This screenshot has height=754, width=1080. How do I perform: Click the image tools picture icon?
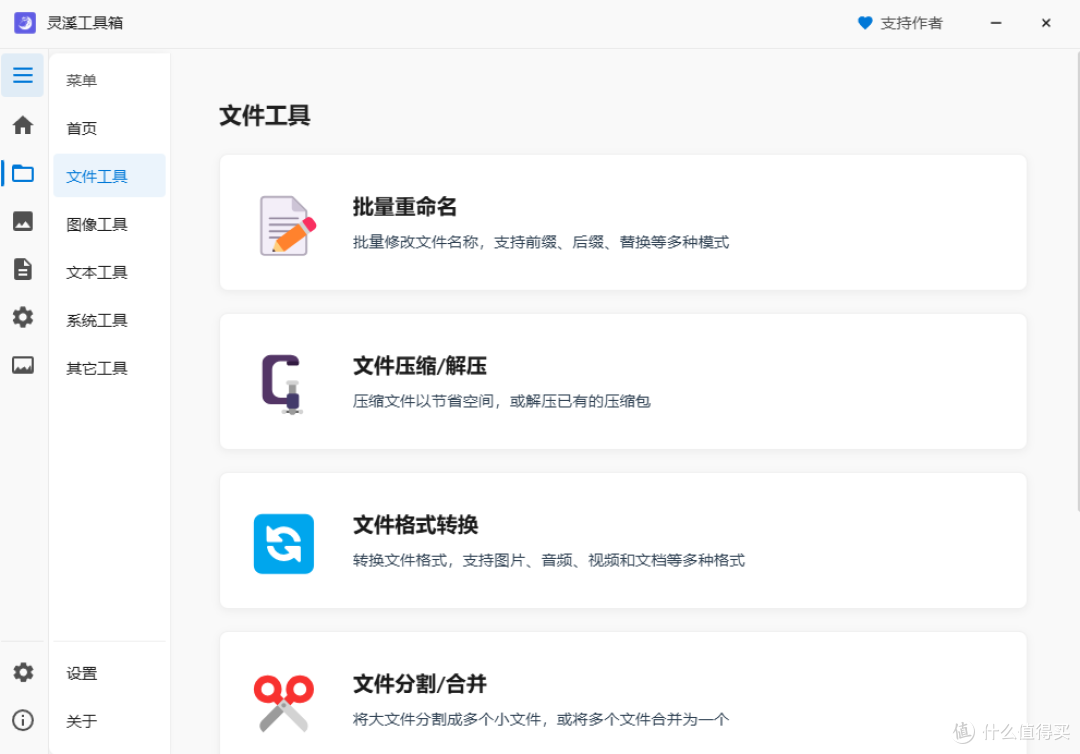(x=23, y=221)
